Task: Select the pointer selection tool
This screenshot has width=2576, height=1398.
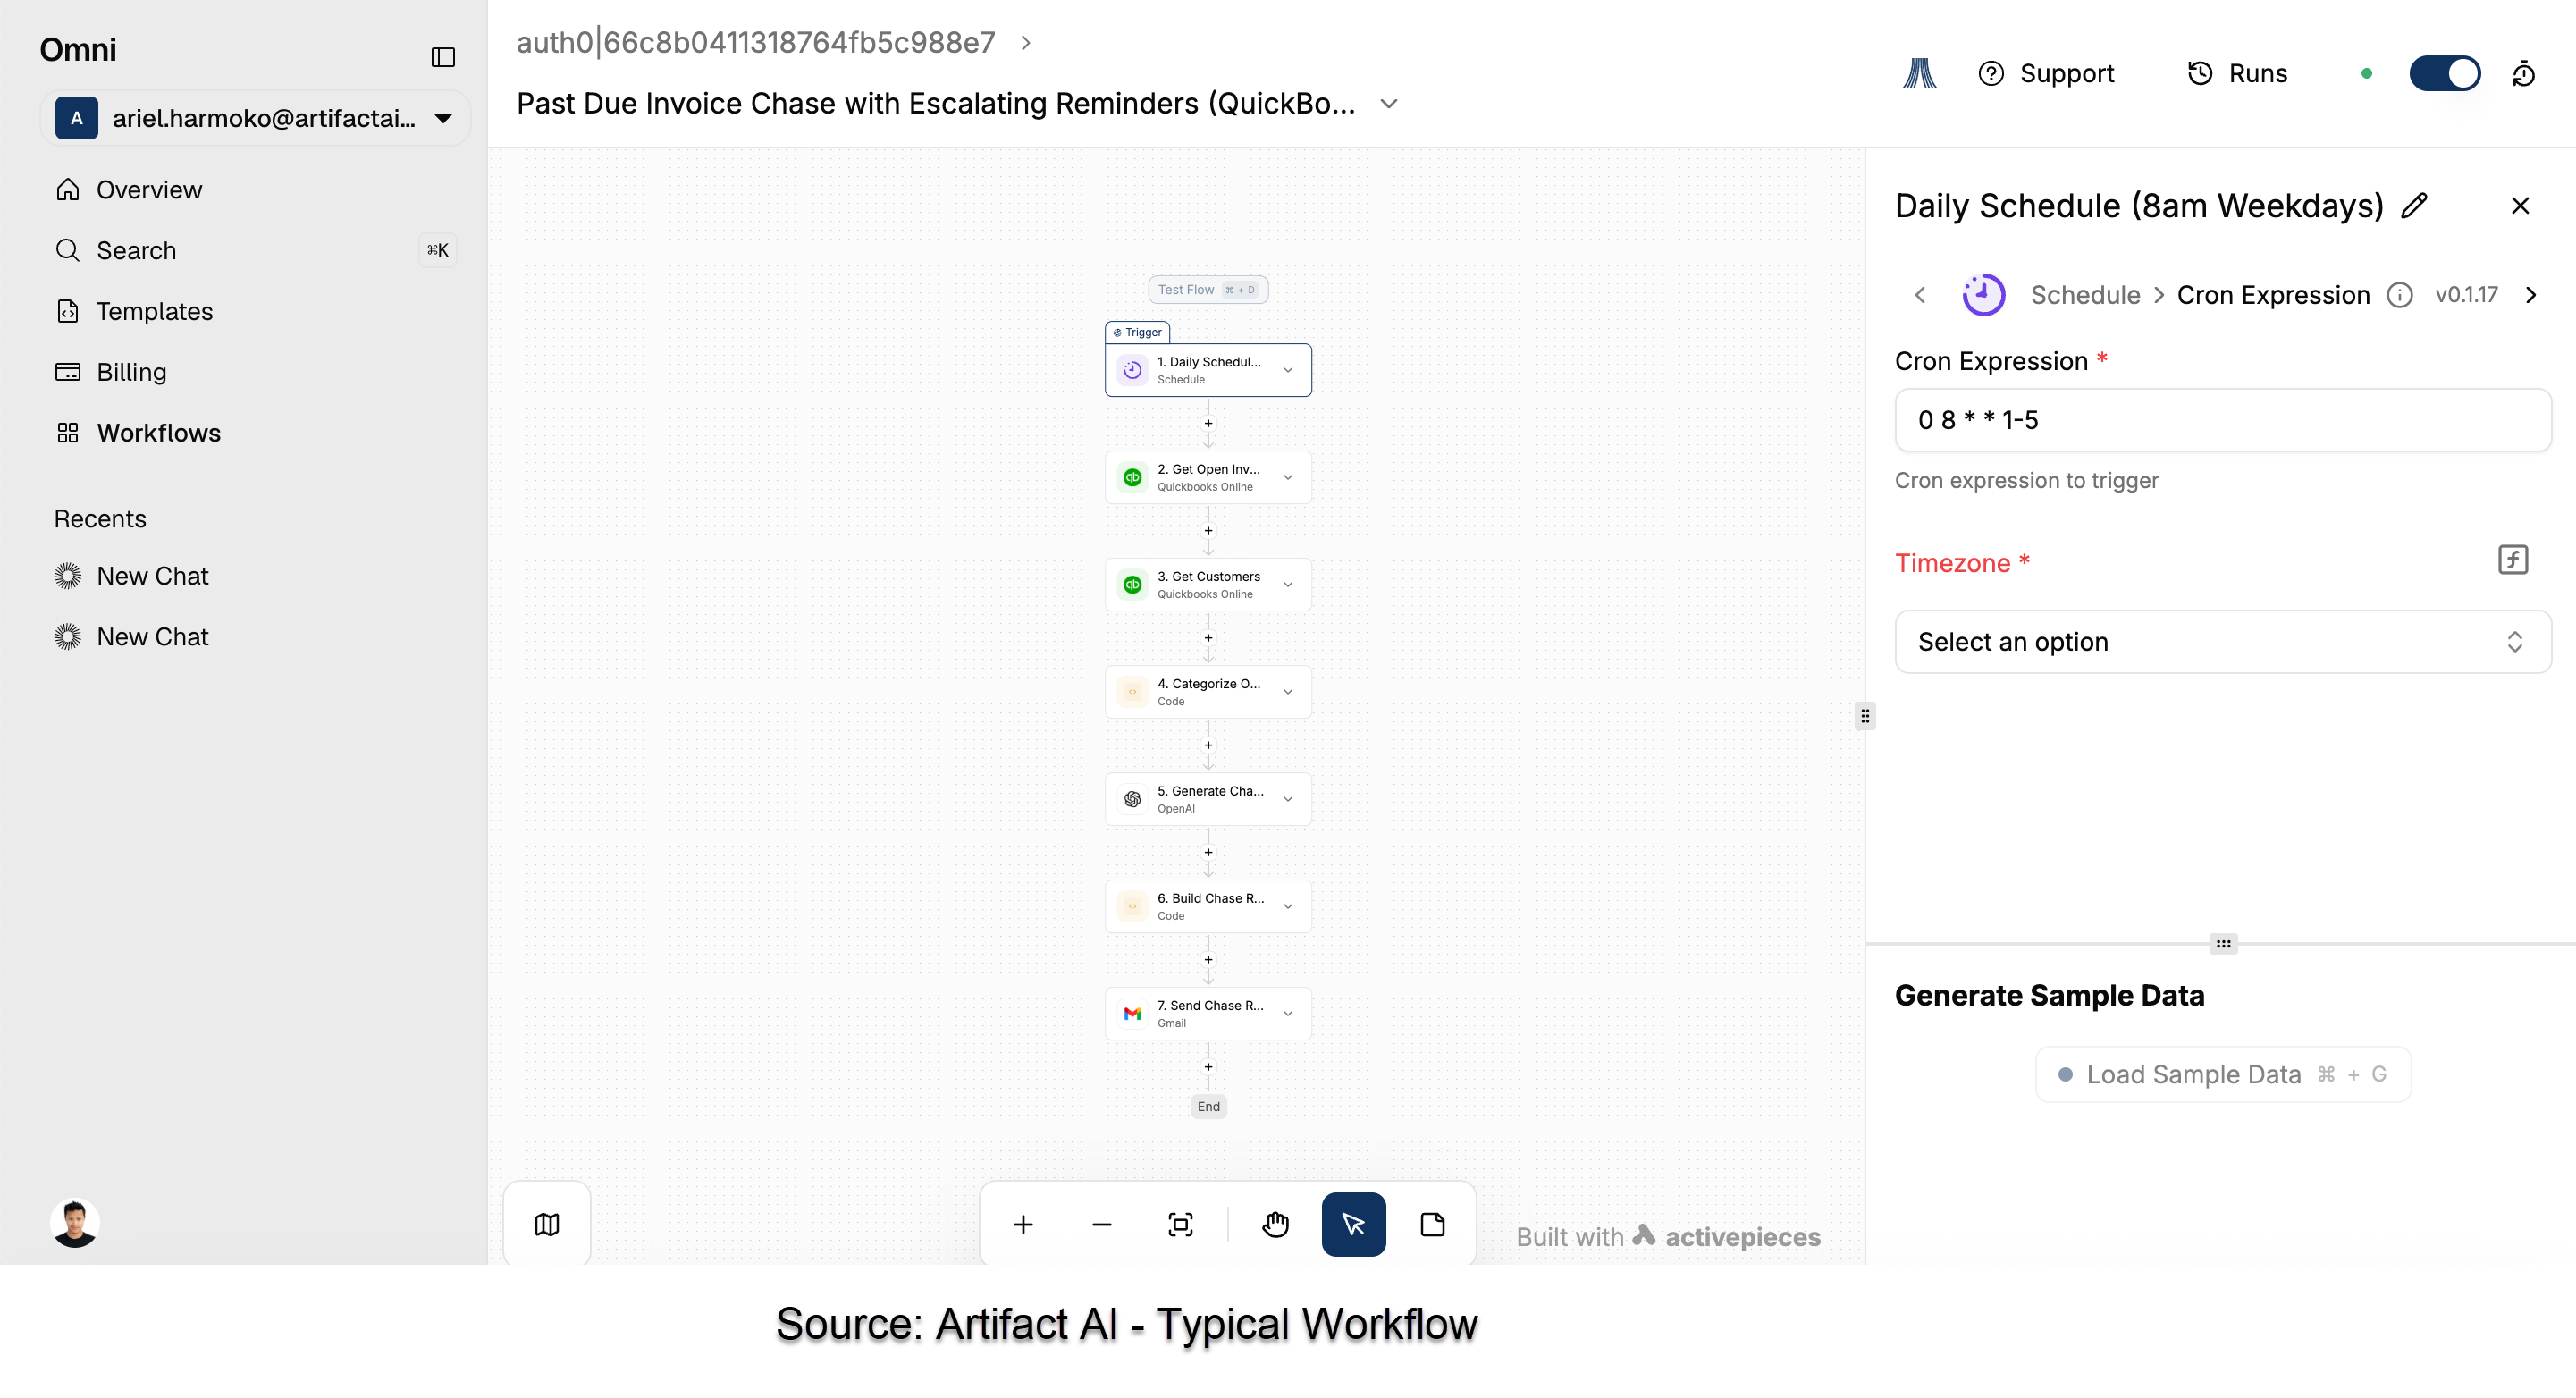Action: 1353,1223
